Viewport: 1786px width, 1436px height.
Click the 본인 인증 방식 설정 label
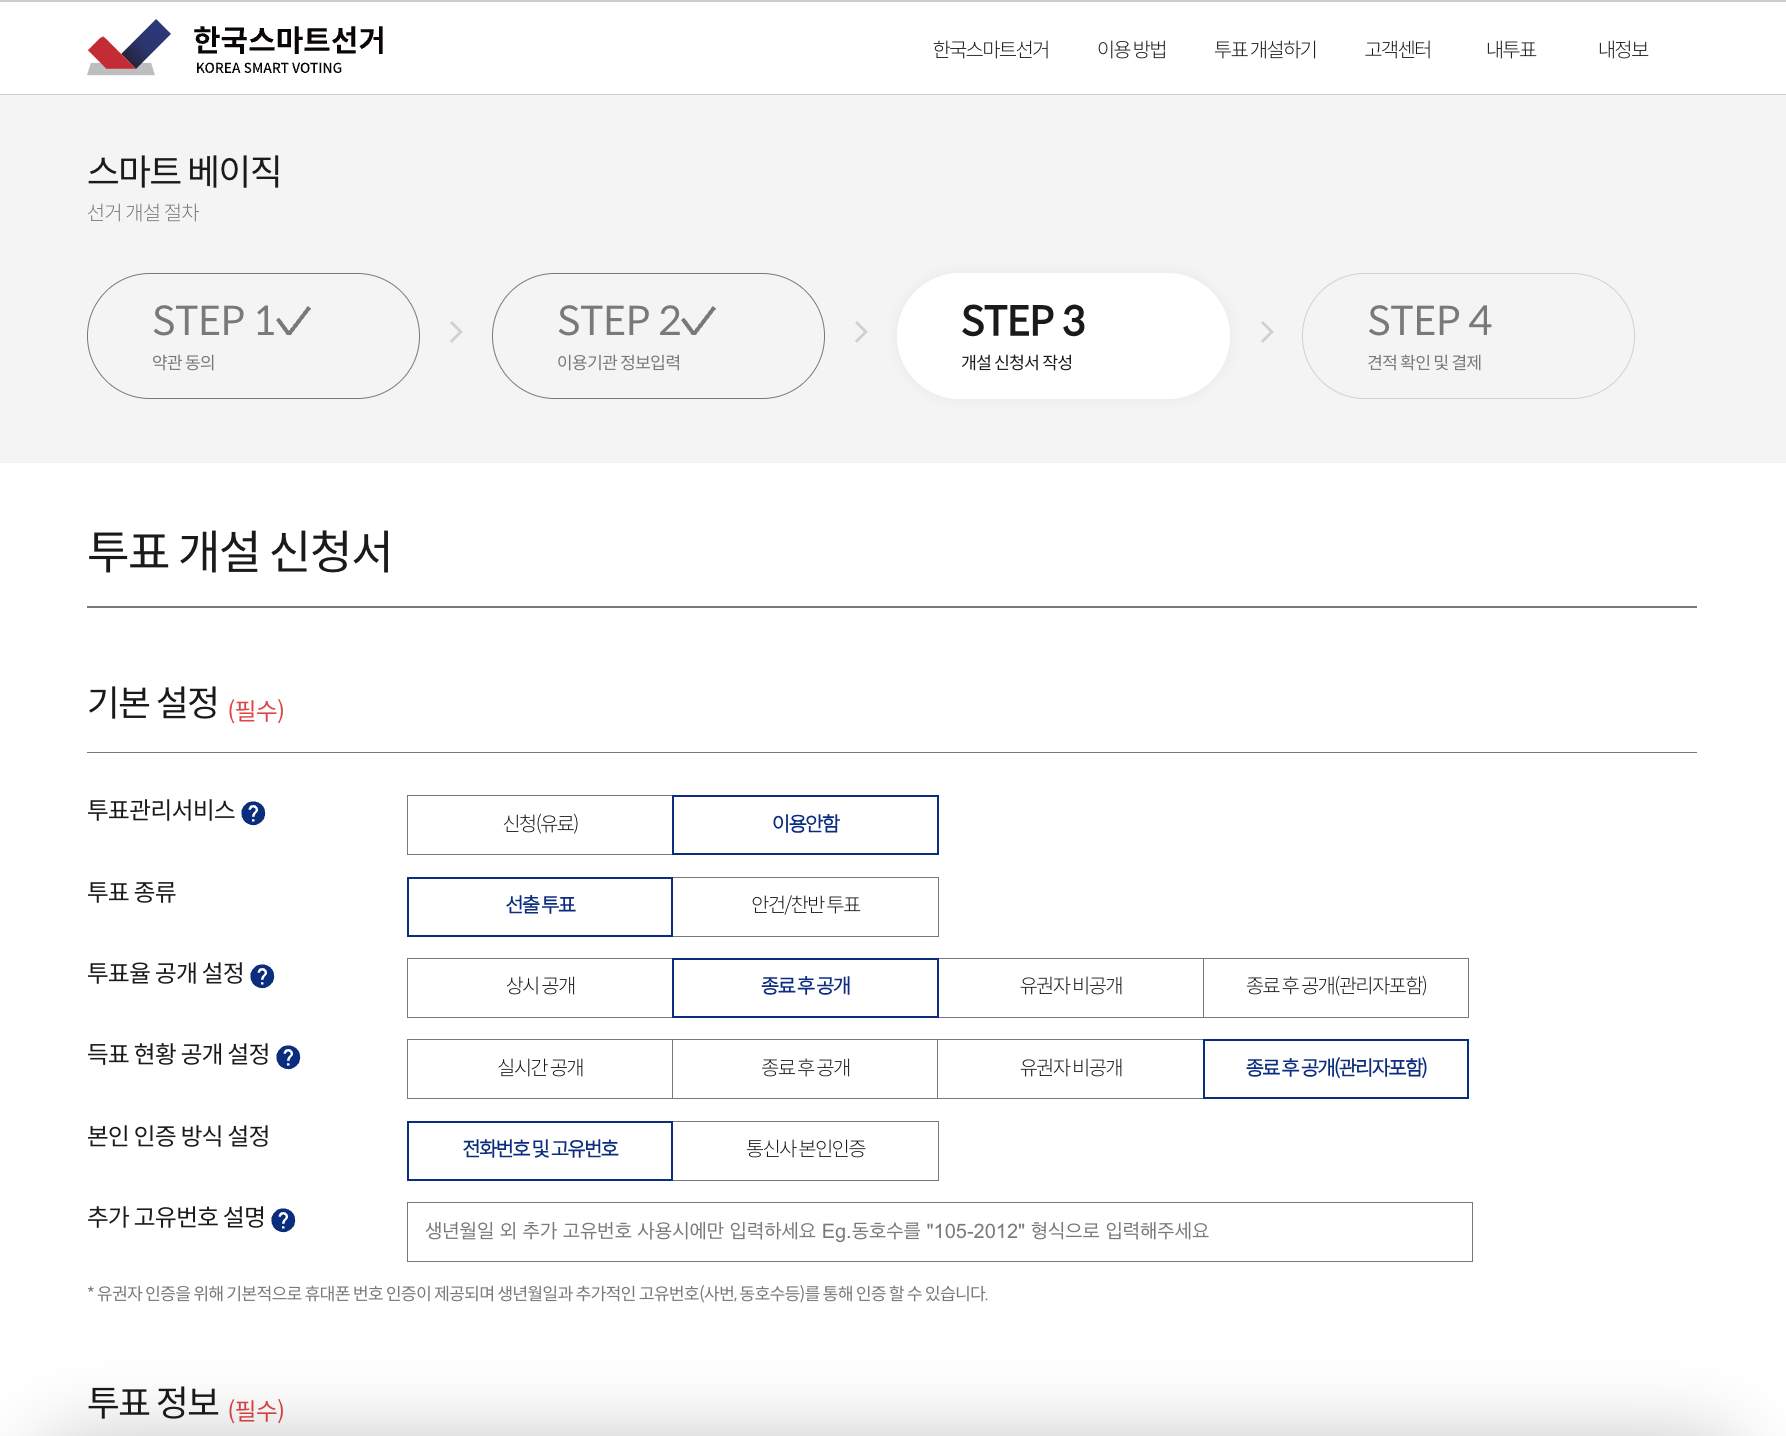(x=179, y=1136)
